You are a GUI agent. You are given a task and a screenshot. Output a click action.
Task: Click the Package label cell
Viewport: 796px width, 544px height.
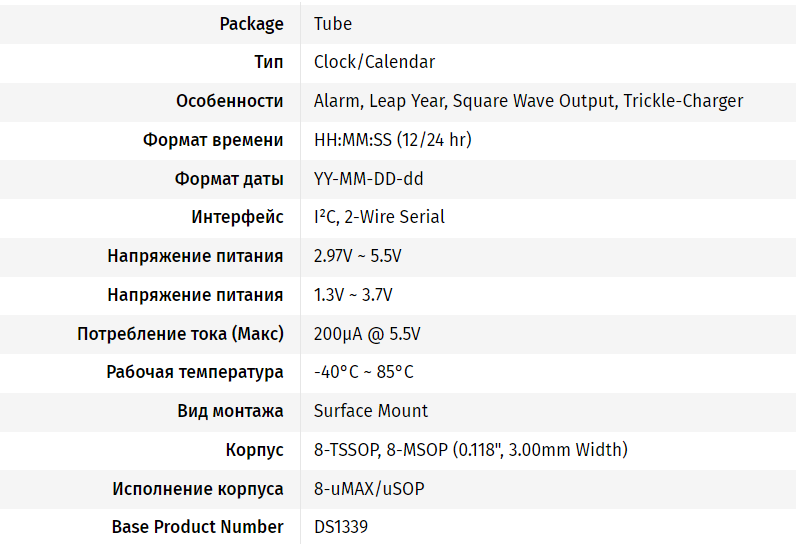tap(251, 24)
